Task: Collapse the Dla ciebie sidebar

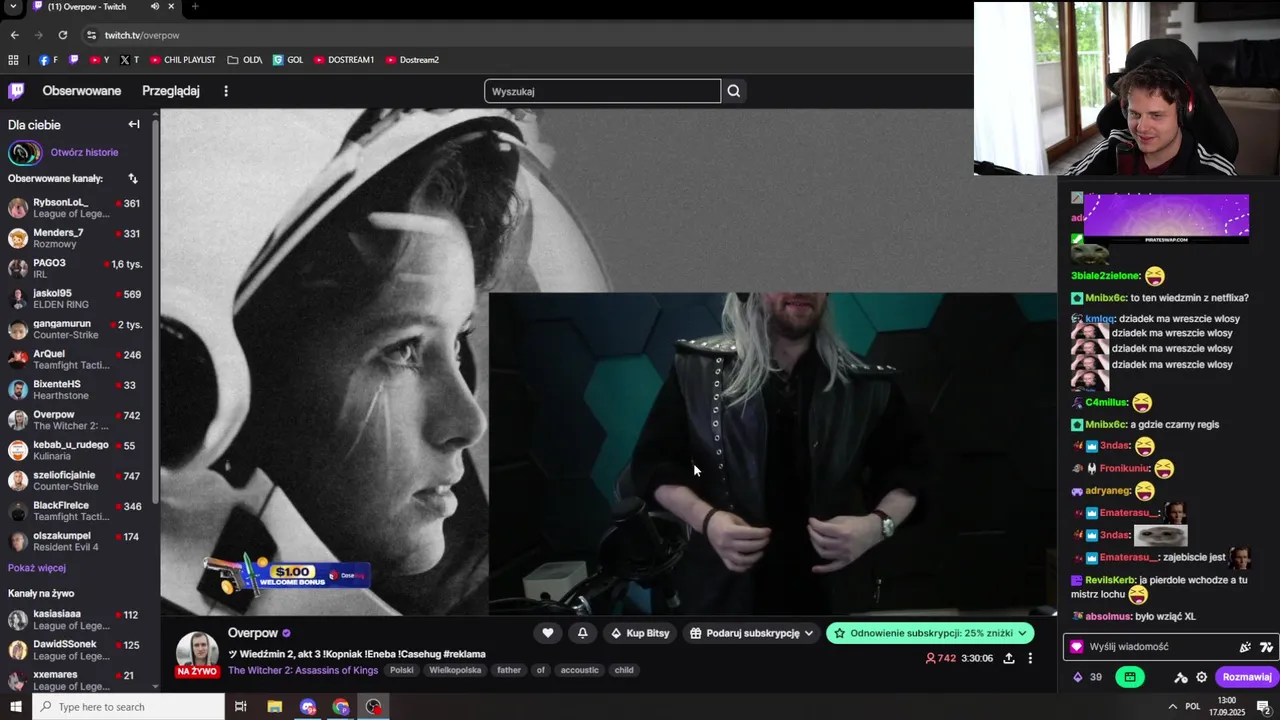Action: pyautogui.click(x=134, y=124)
